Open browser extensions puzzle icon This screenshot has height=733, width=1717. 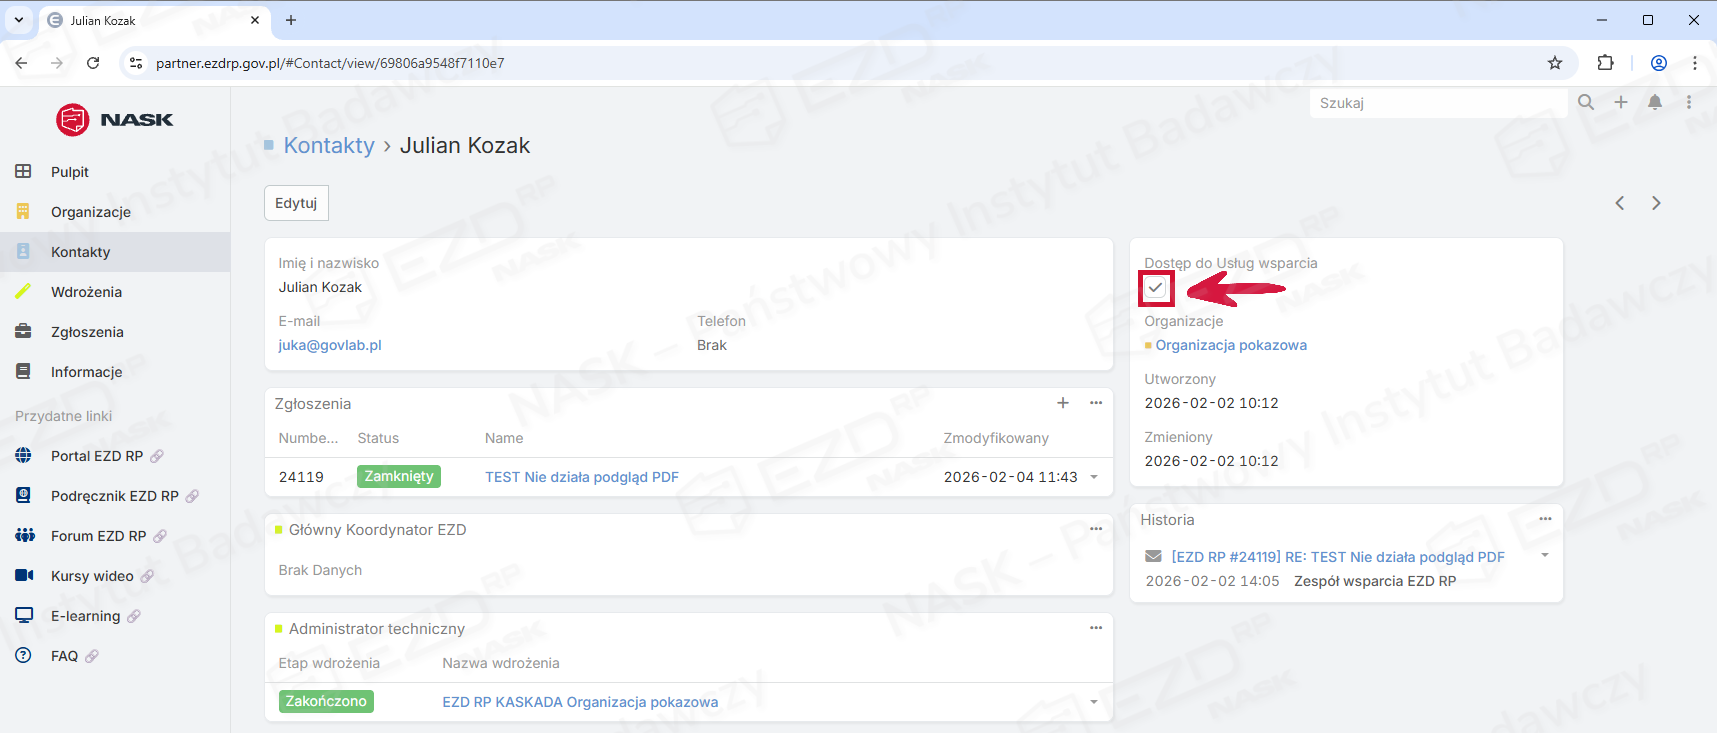(x=1605, y=63)
